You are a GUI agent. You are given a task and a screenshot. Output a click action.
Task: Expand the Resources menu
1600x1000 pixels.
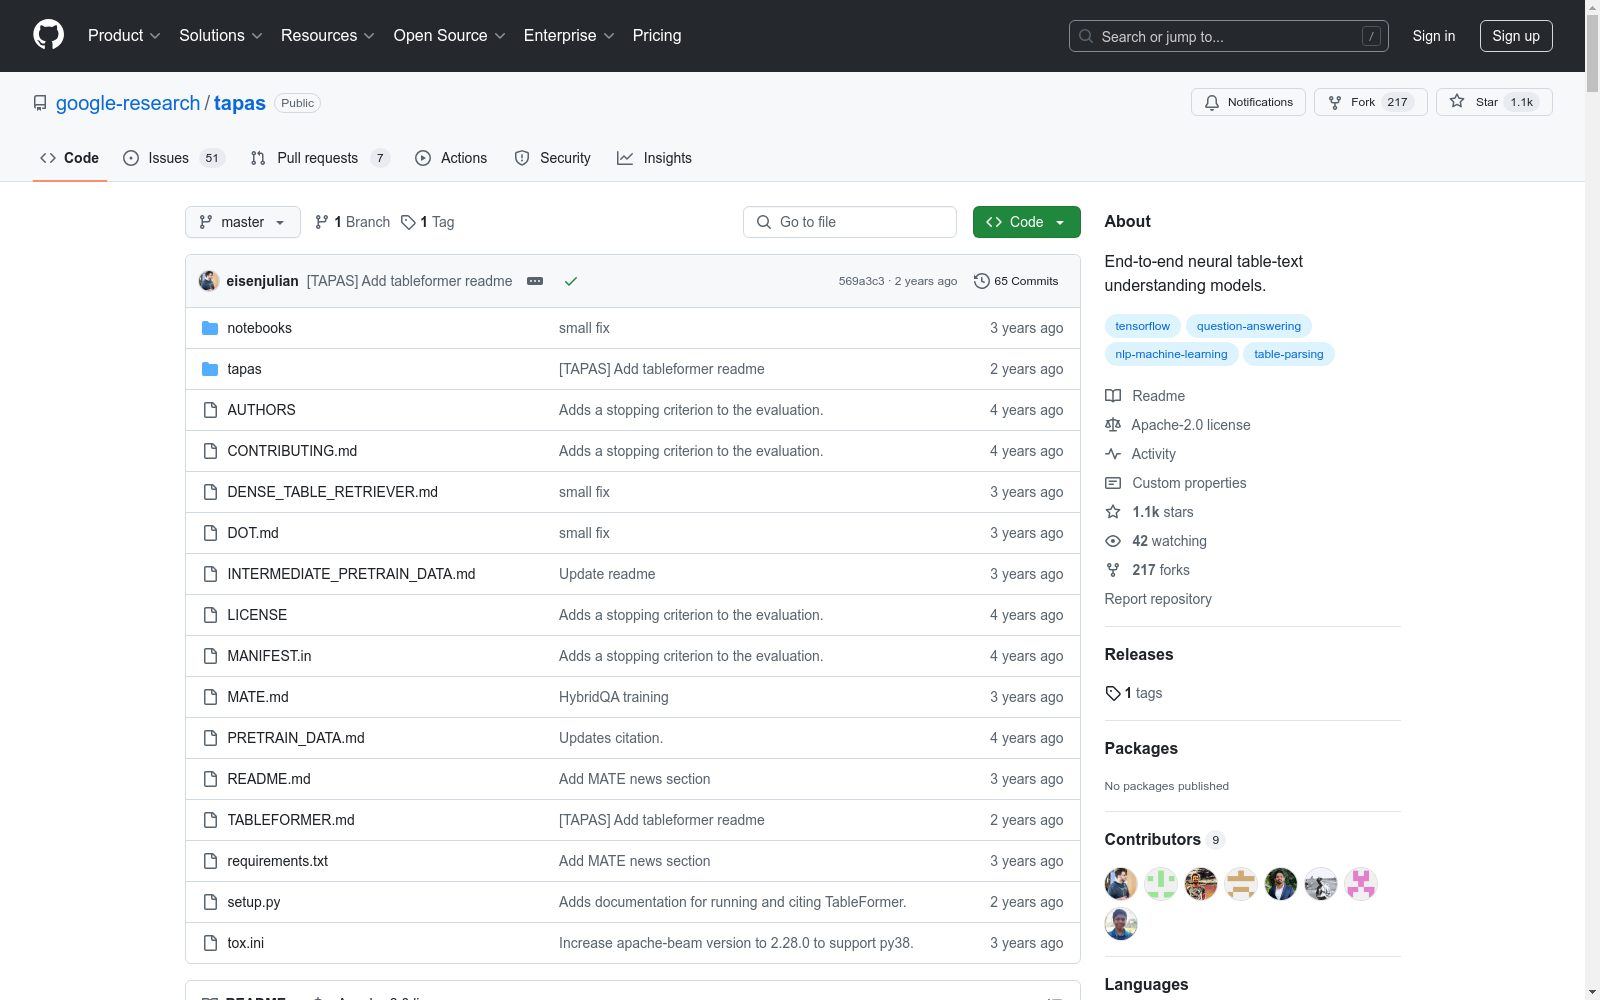point(328,35)
